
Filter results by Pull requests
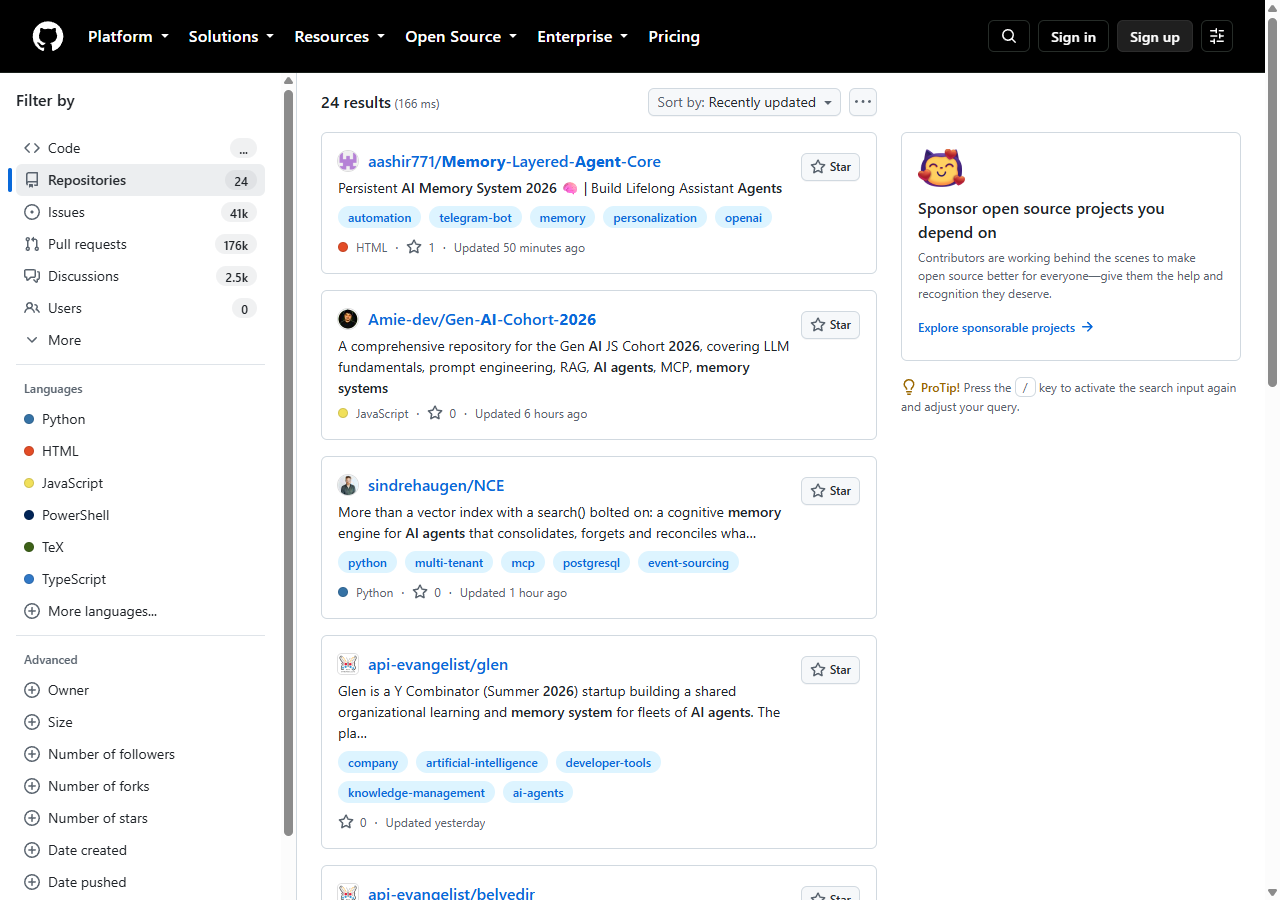click(x=140, y=244)
